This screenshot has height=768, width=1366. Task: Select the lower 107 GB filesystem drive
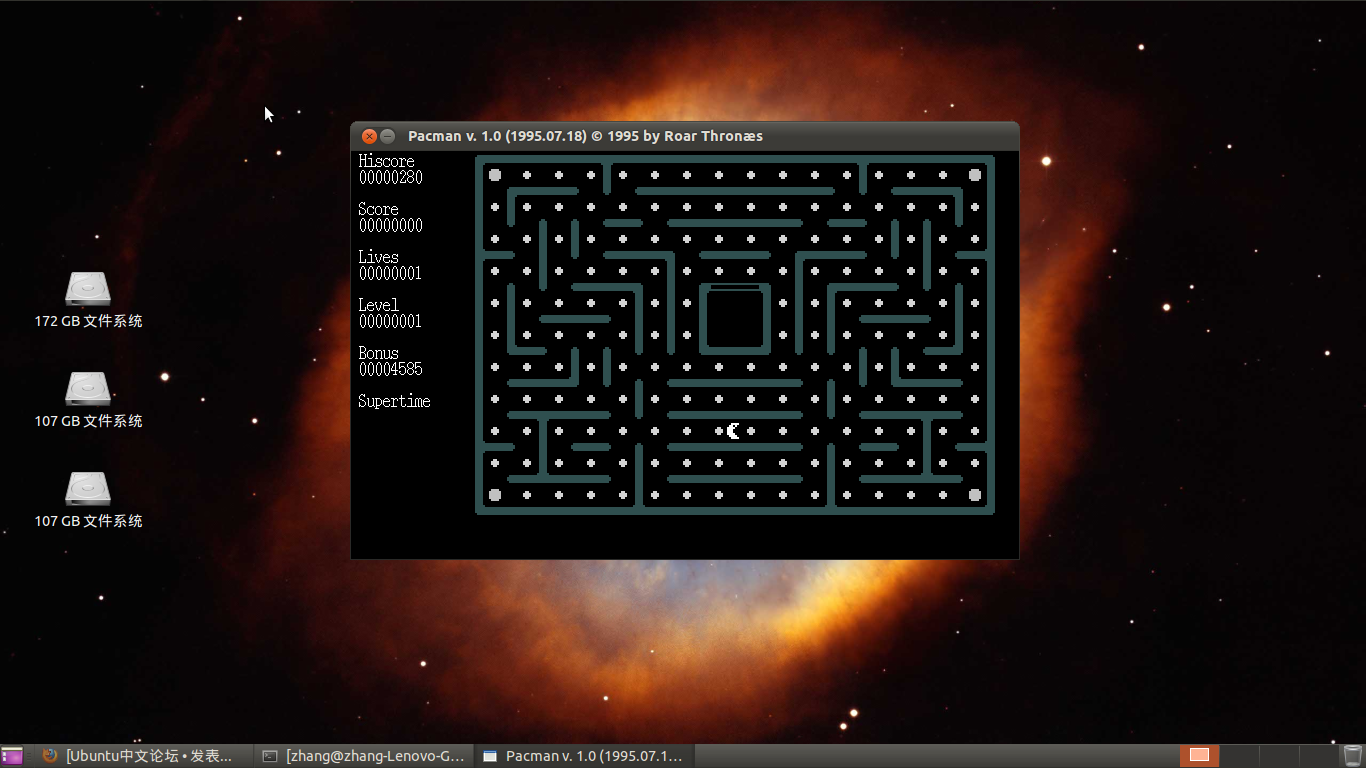click(88, 489)
